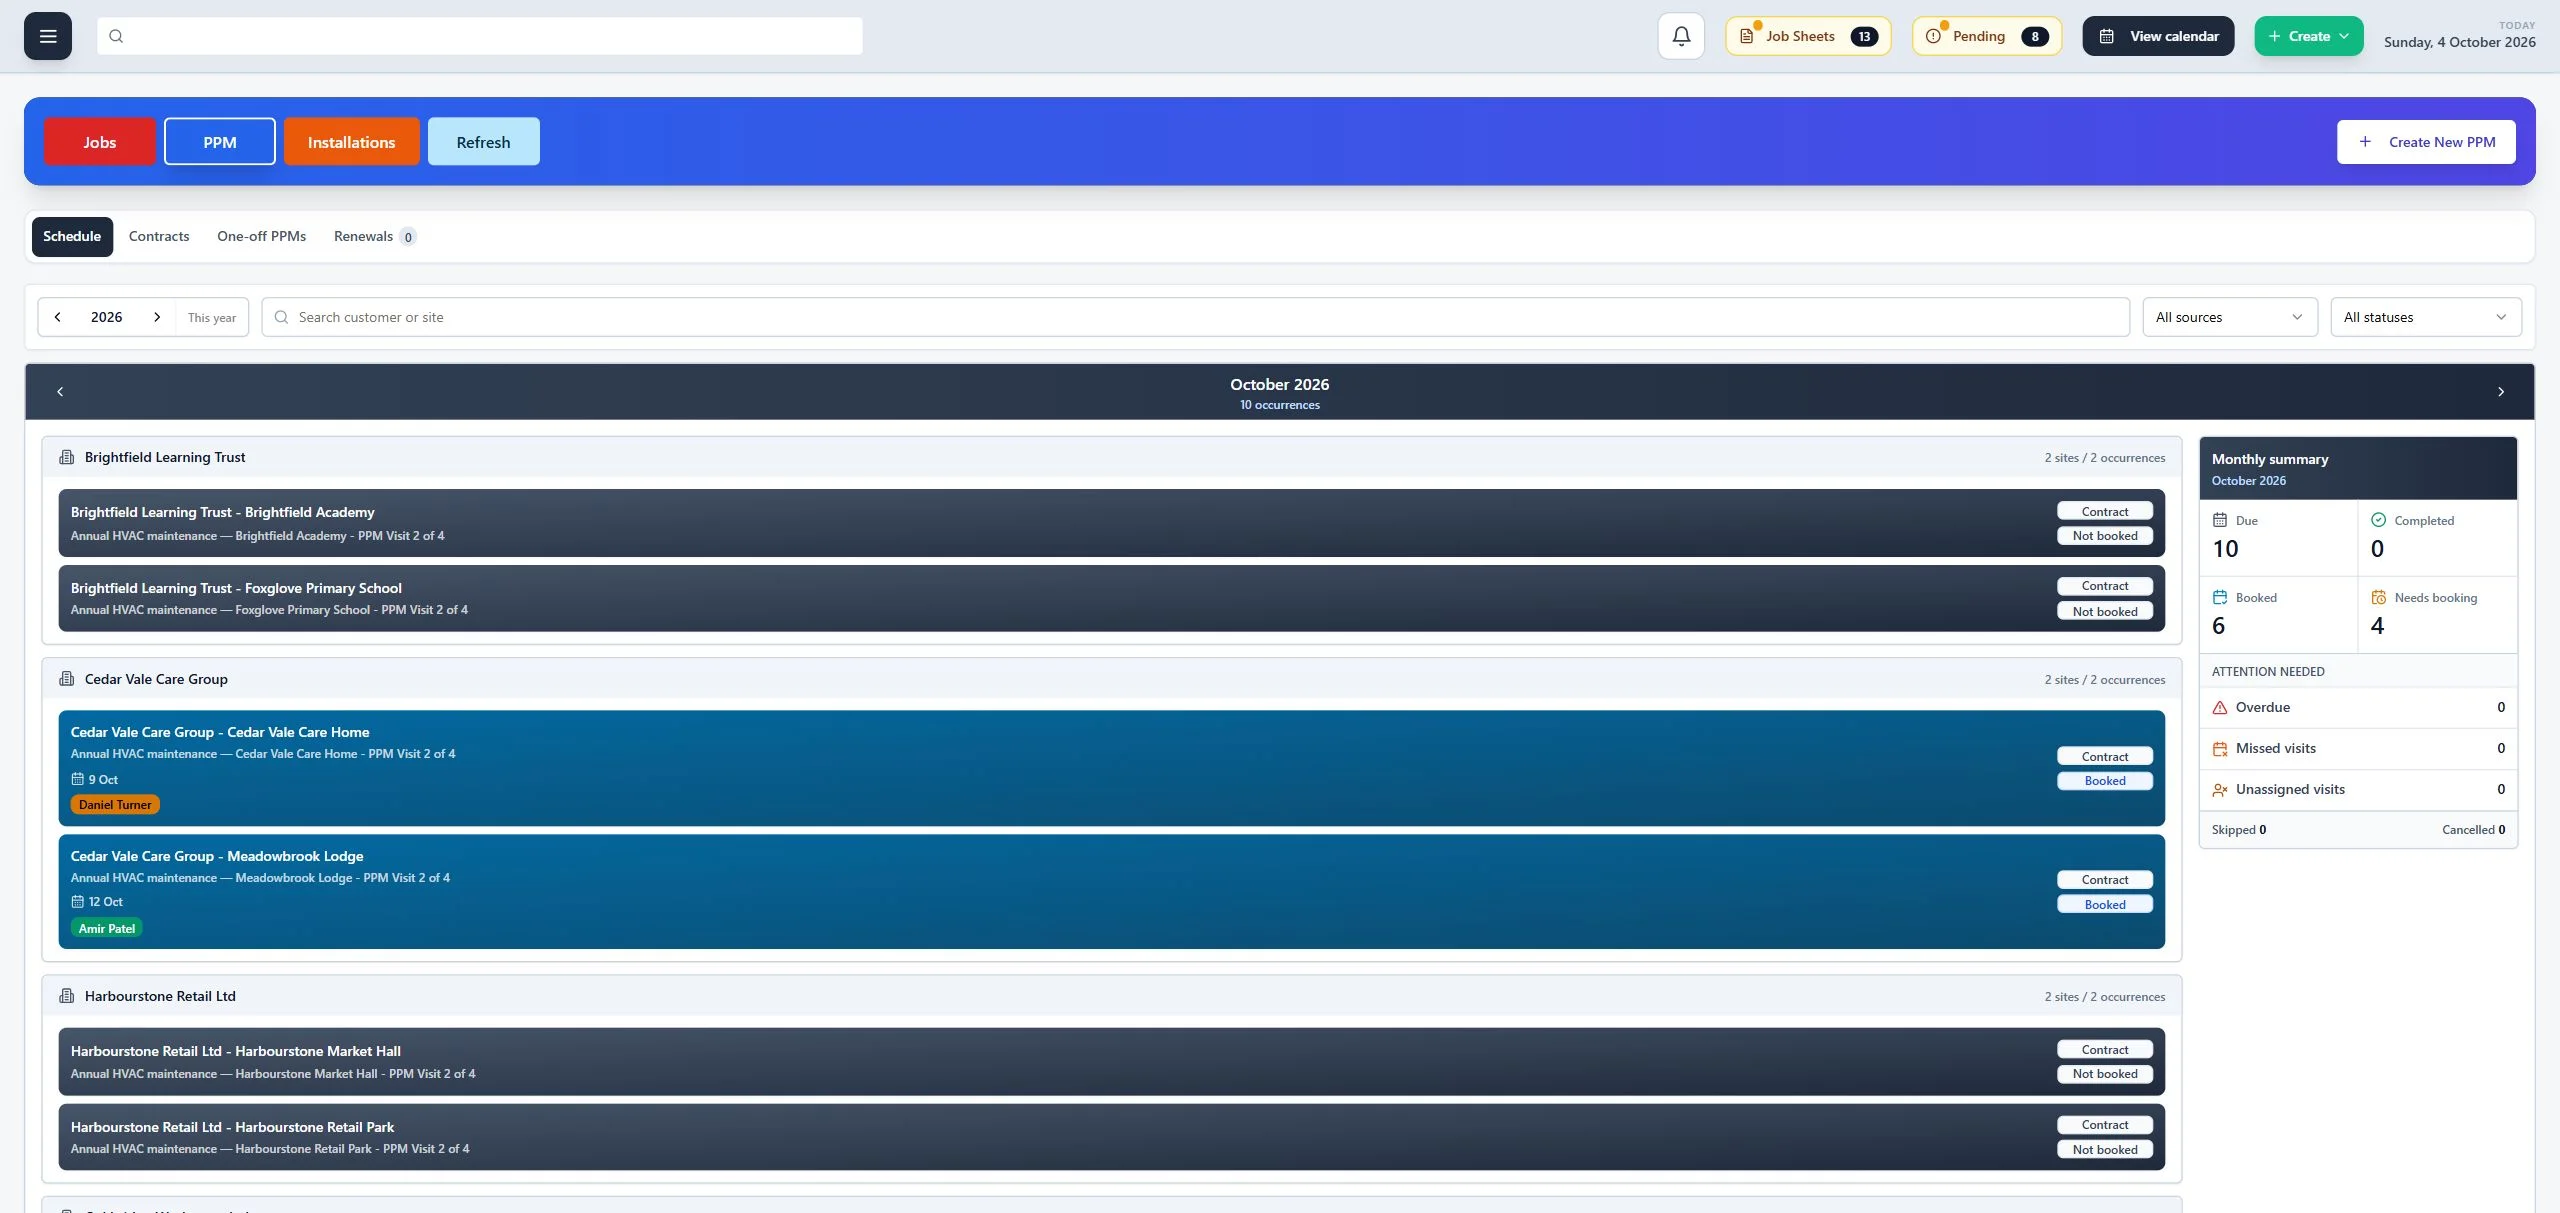Open Job Sheets list
The image size is (2560, 1213).
[x=1808, y=36]
